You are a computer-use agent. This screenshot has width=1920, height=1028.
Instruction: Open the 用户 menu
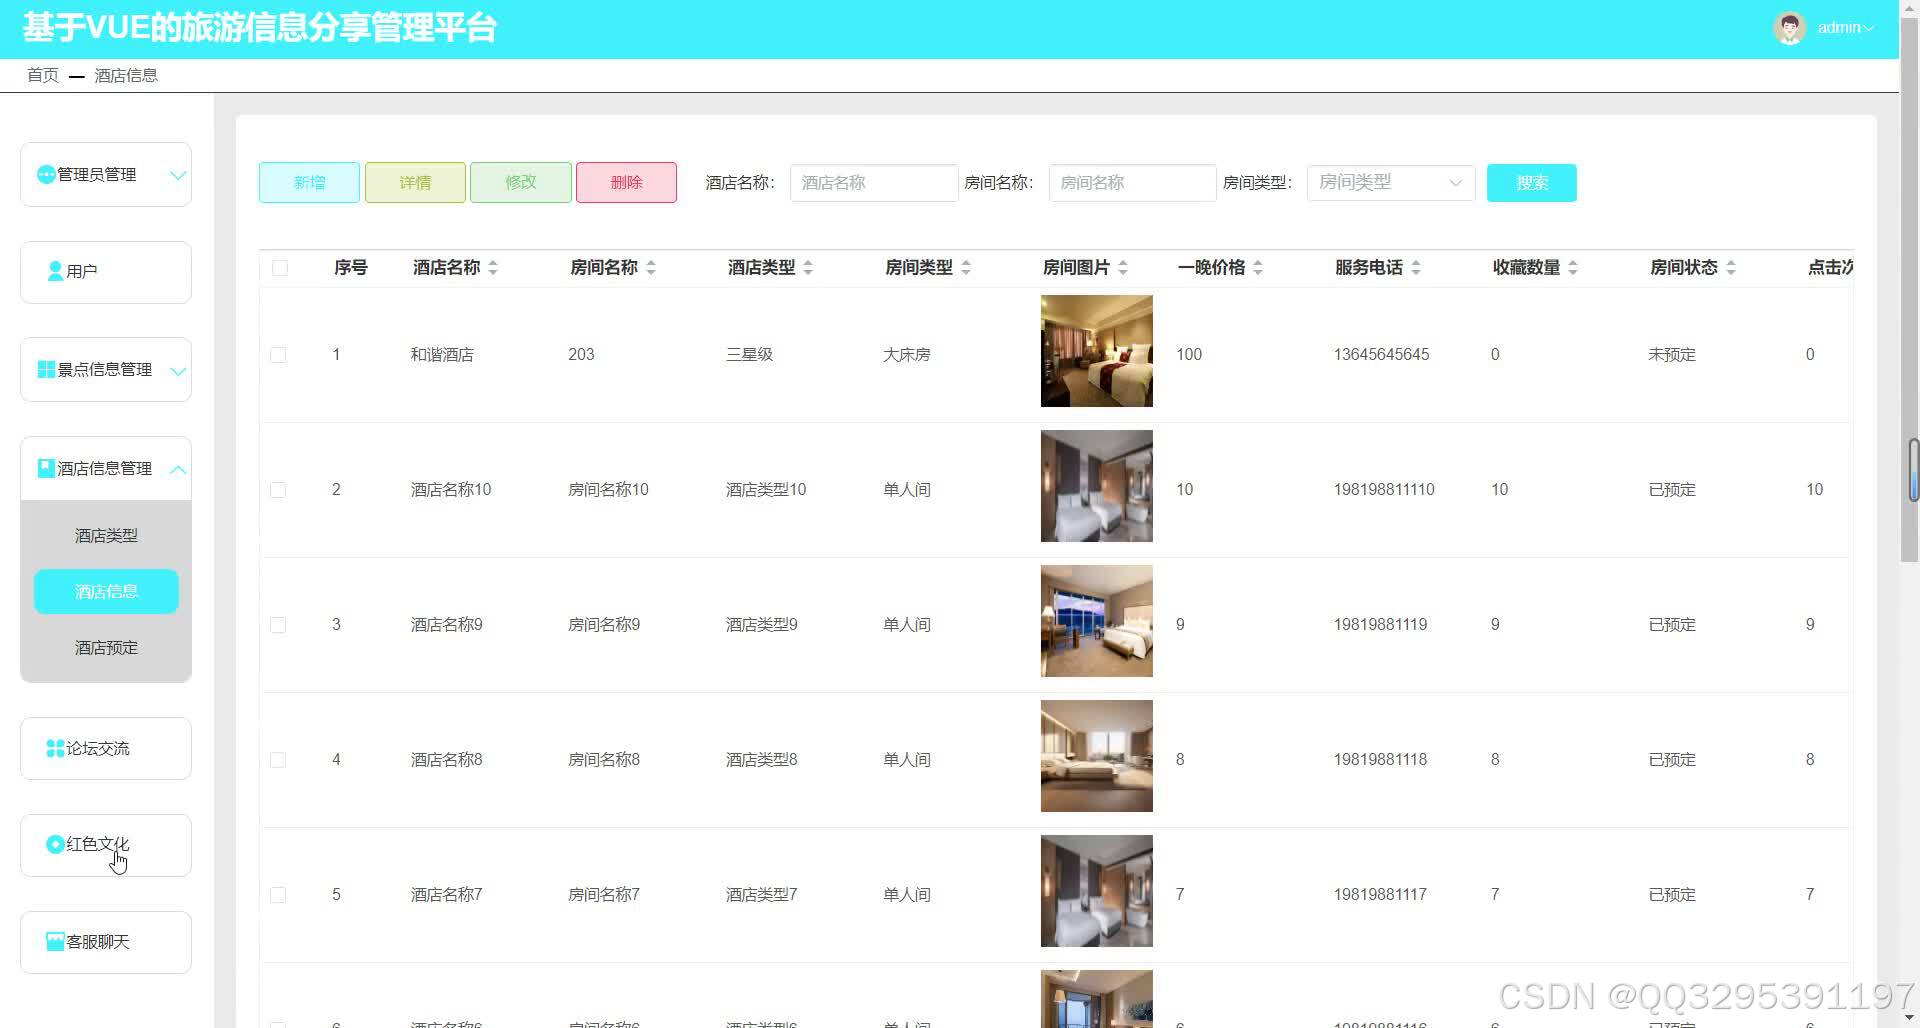click(x=106, y=272)
